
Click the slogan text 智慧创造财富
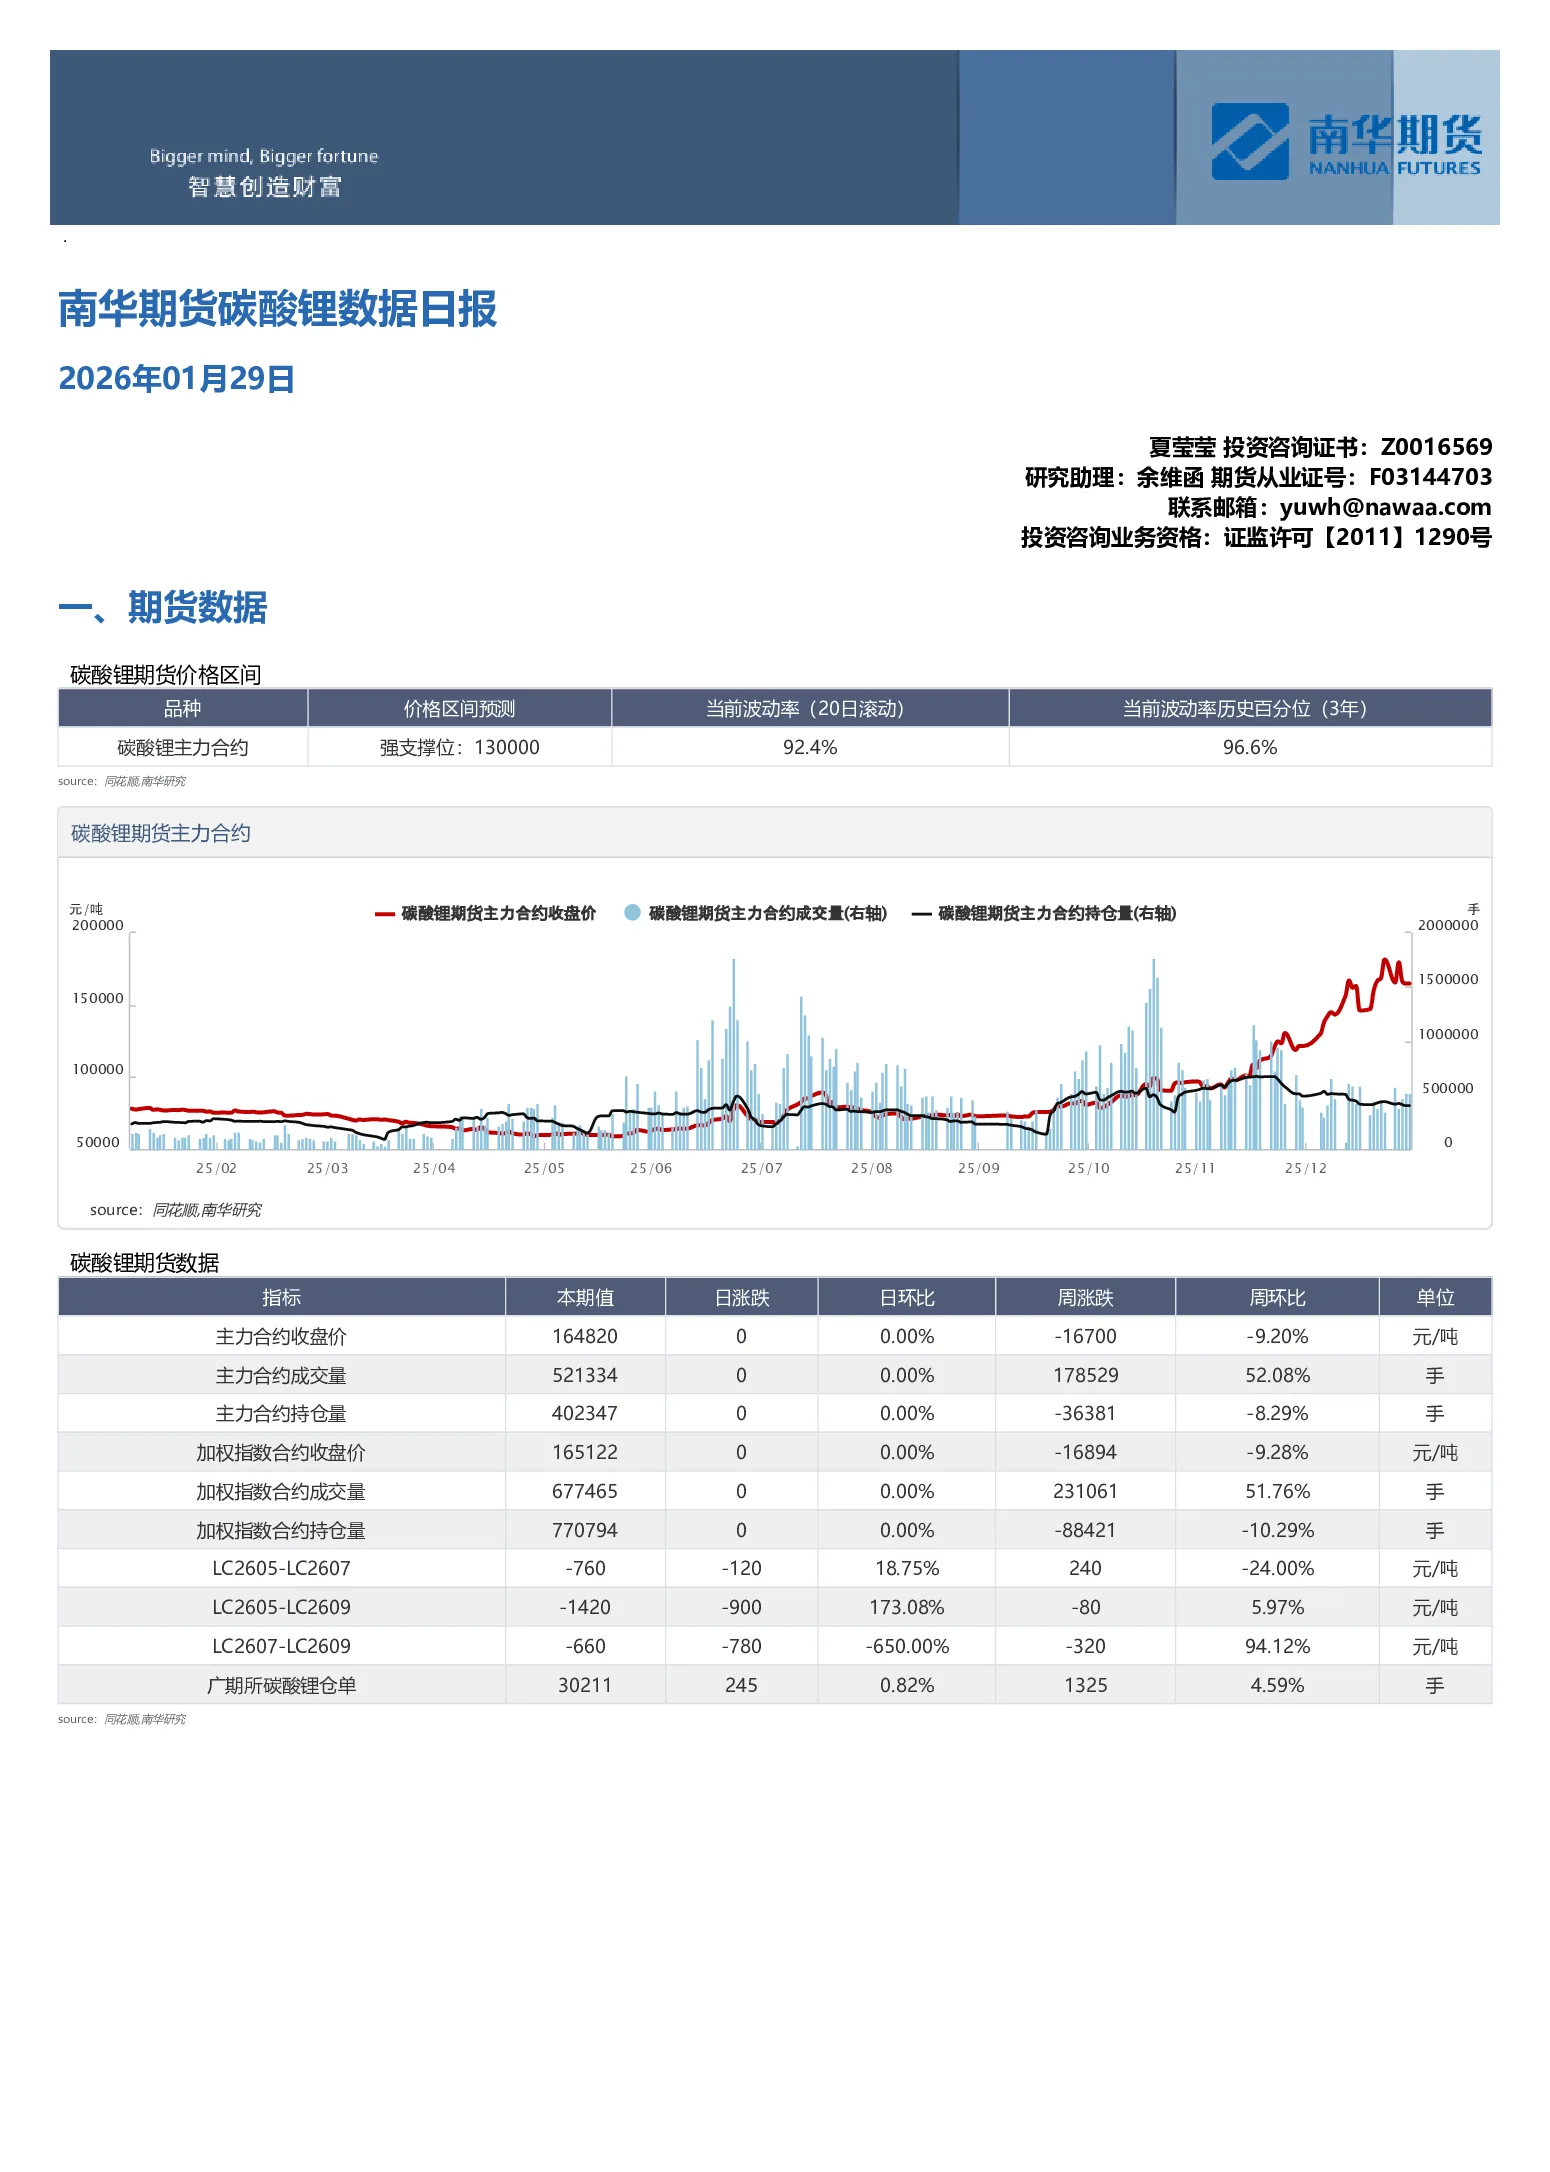[265, 187]
